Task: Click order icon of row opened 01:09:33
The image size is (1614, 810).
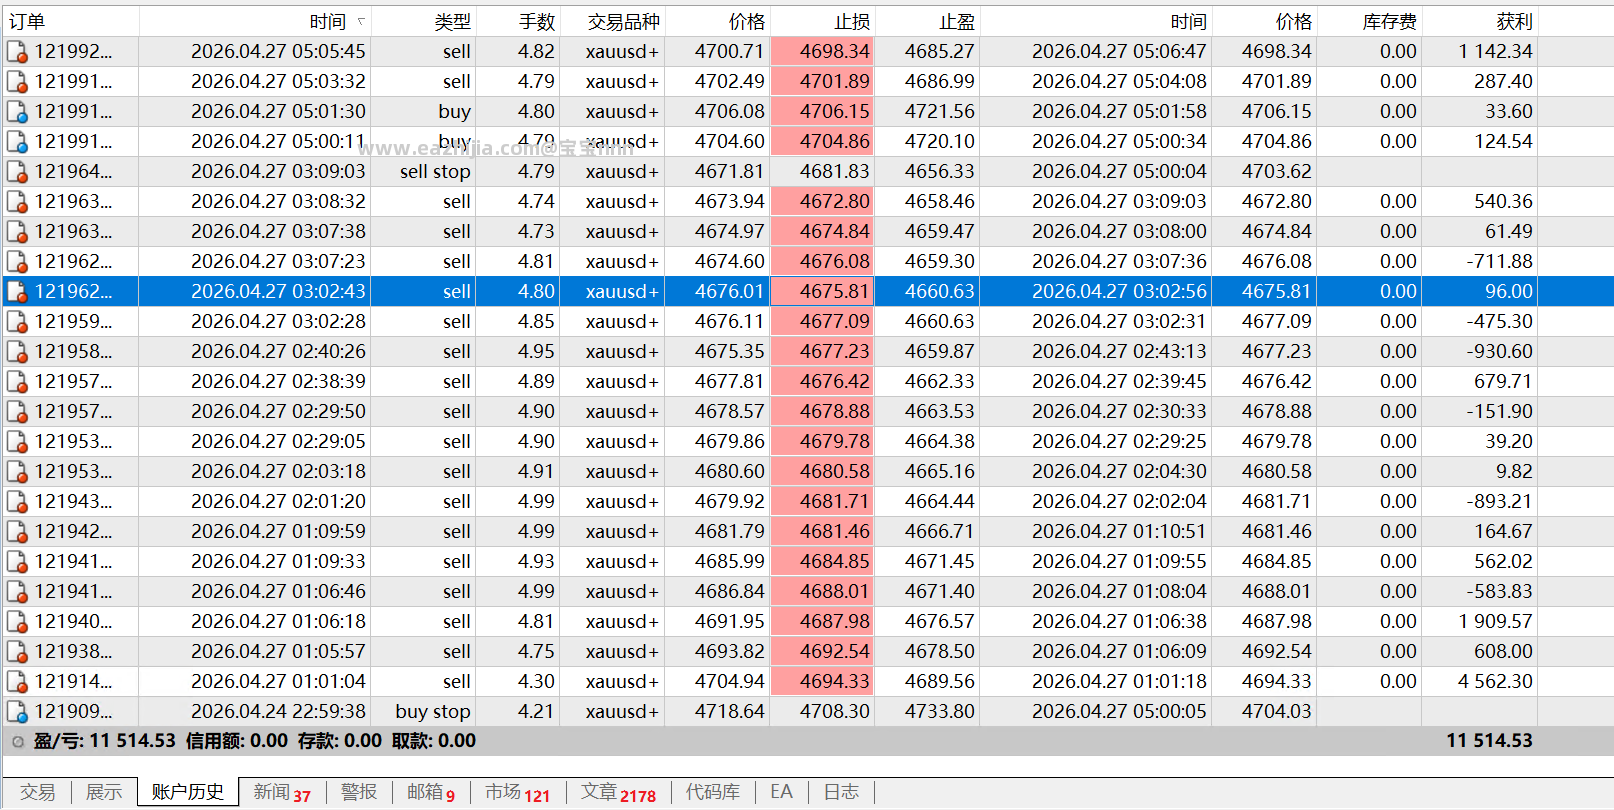Action: click(17, 562)
